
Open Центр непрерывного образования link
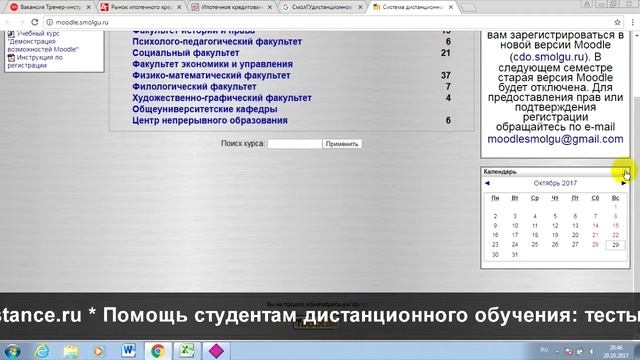coord(210,120)
